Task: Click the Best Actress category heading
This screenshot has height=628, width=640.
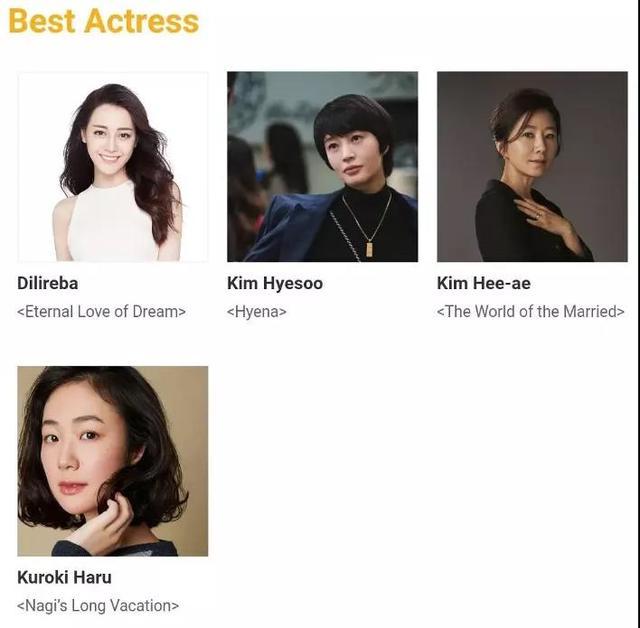Action: (104, 21)
